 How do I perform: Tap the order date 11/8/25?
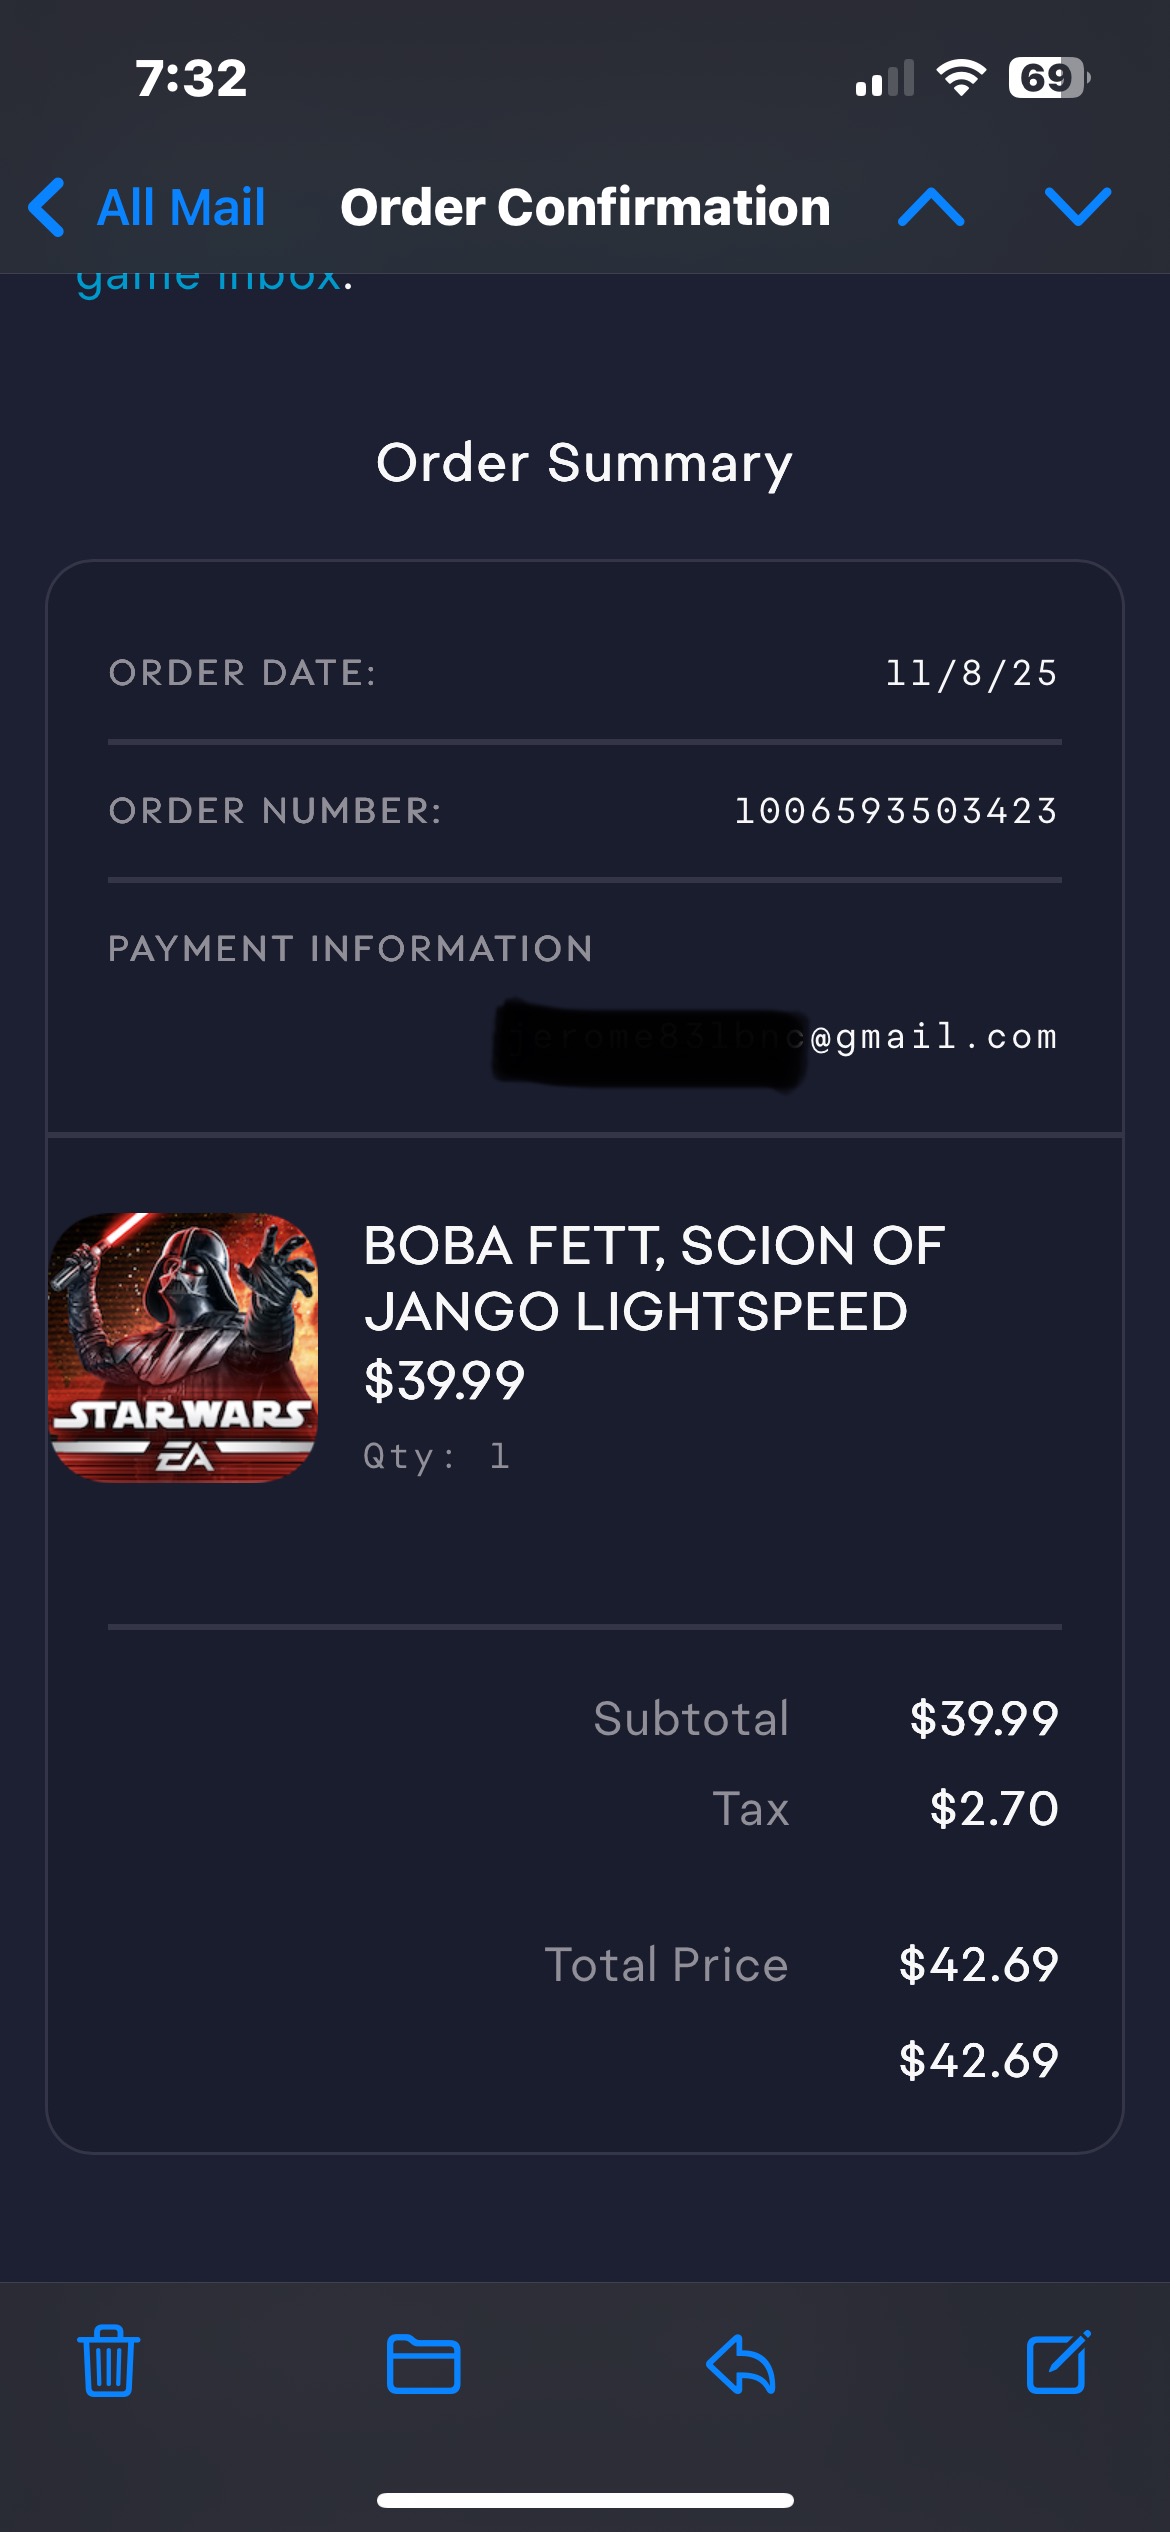(x=971, y=673)
